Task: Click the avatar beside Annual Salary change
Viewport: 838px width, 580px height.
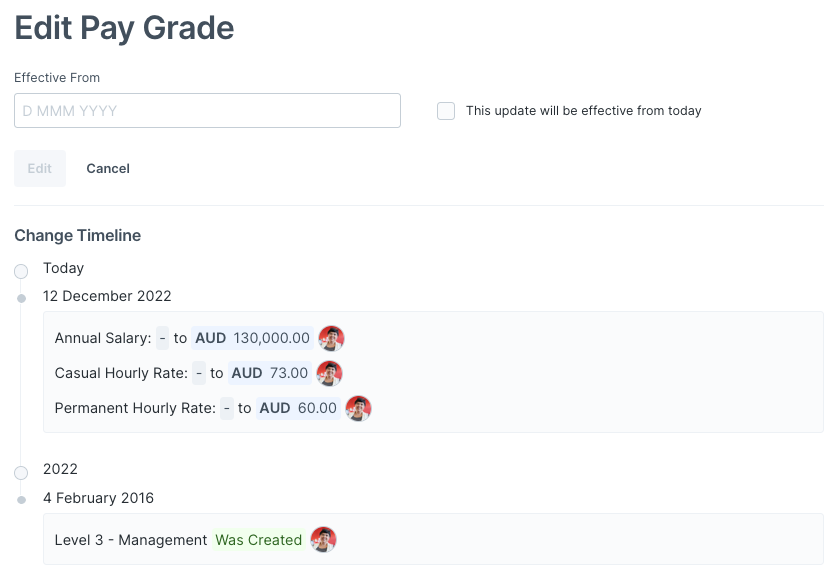Action: coord(331,338)
